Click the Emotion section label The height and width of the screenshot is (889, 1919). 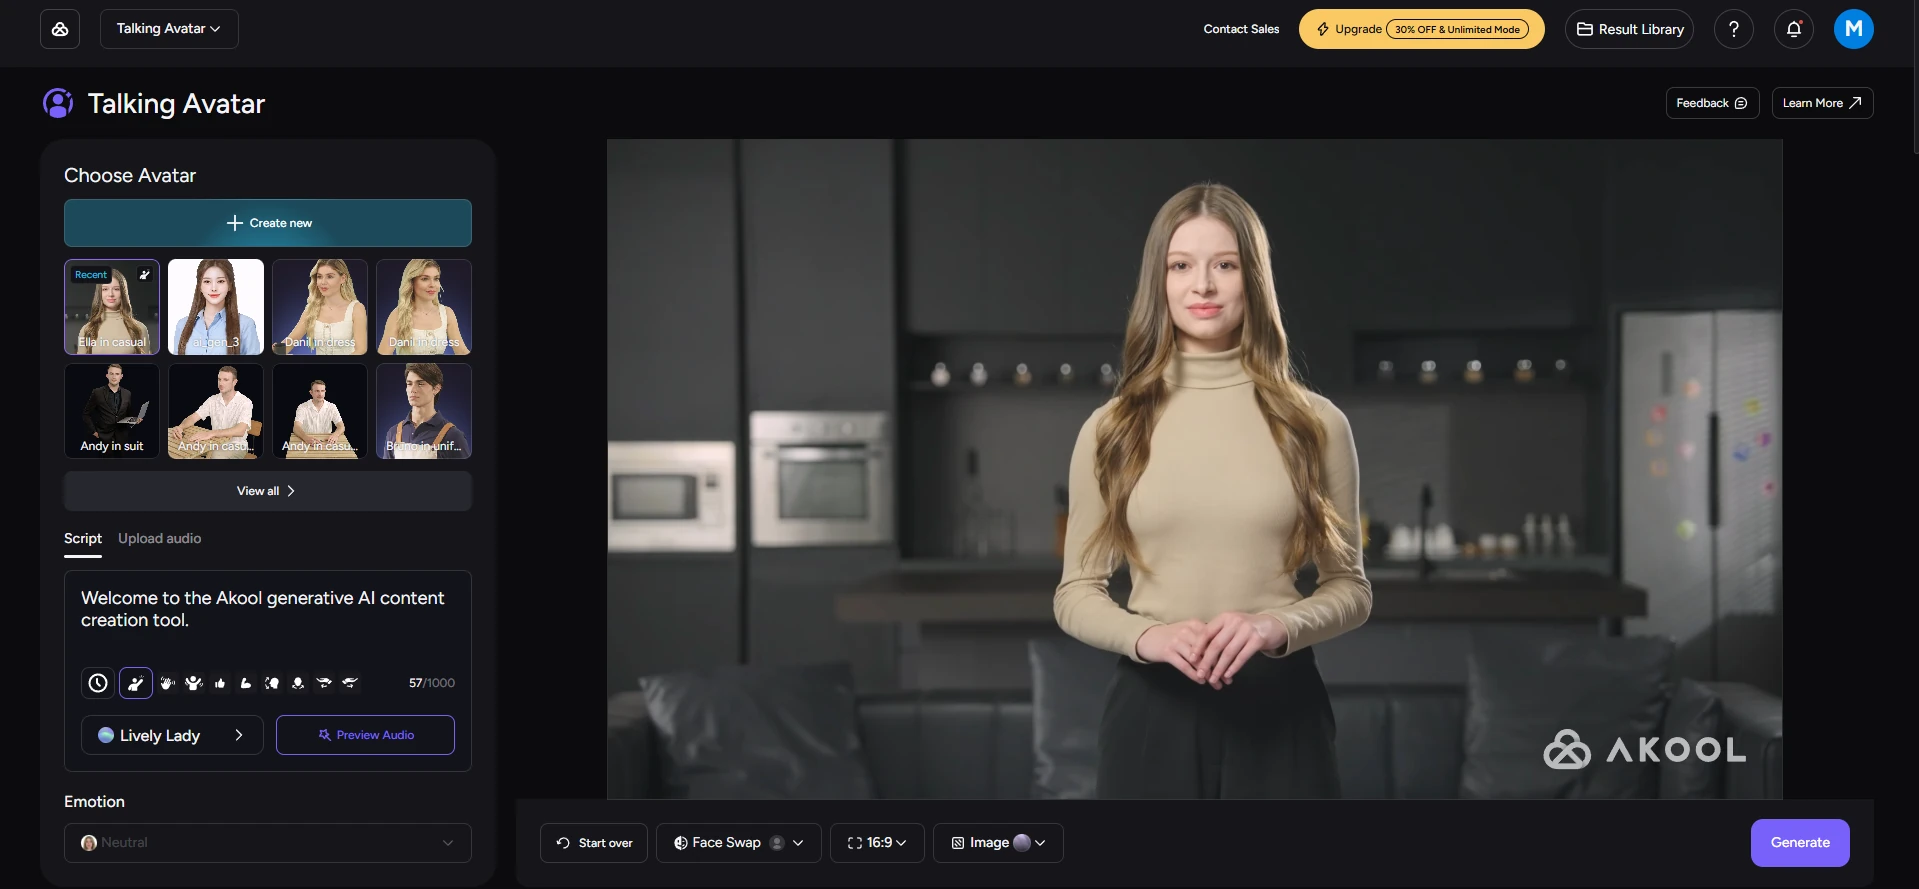[x=94, y=802]
